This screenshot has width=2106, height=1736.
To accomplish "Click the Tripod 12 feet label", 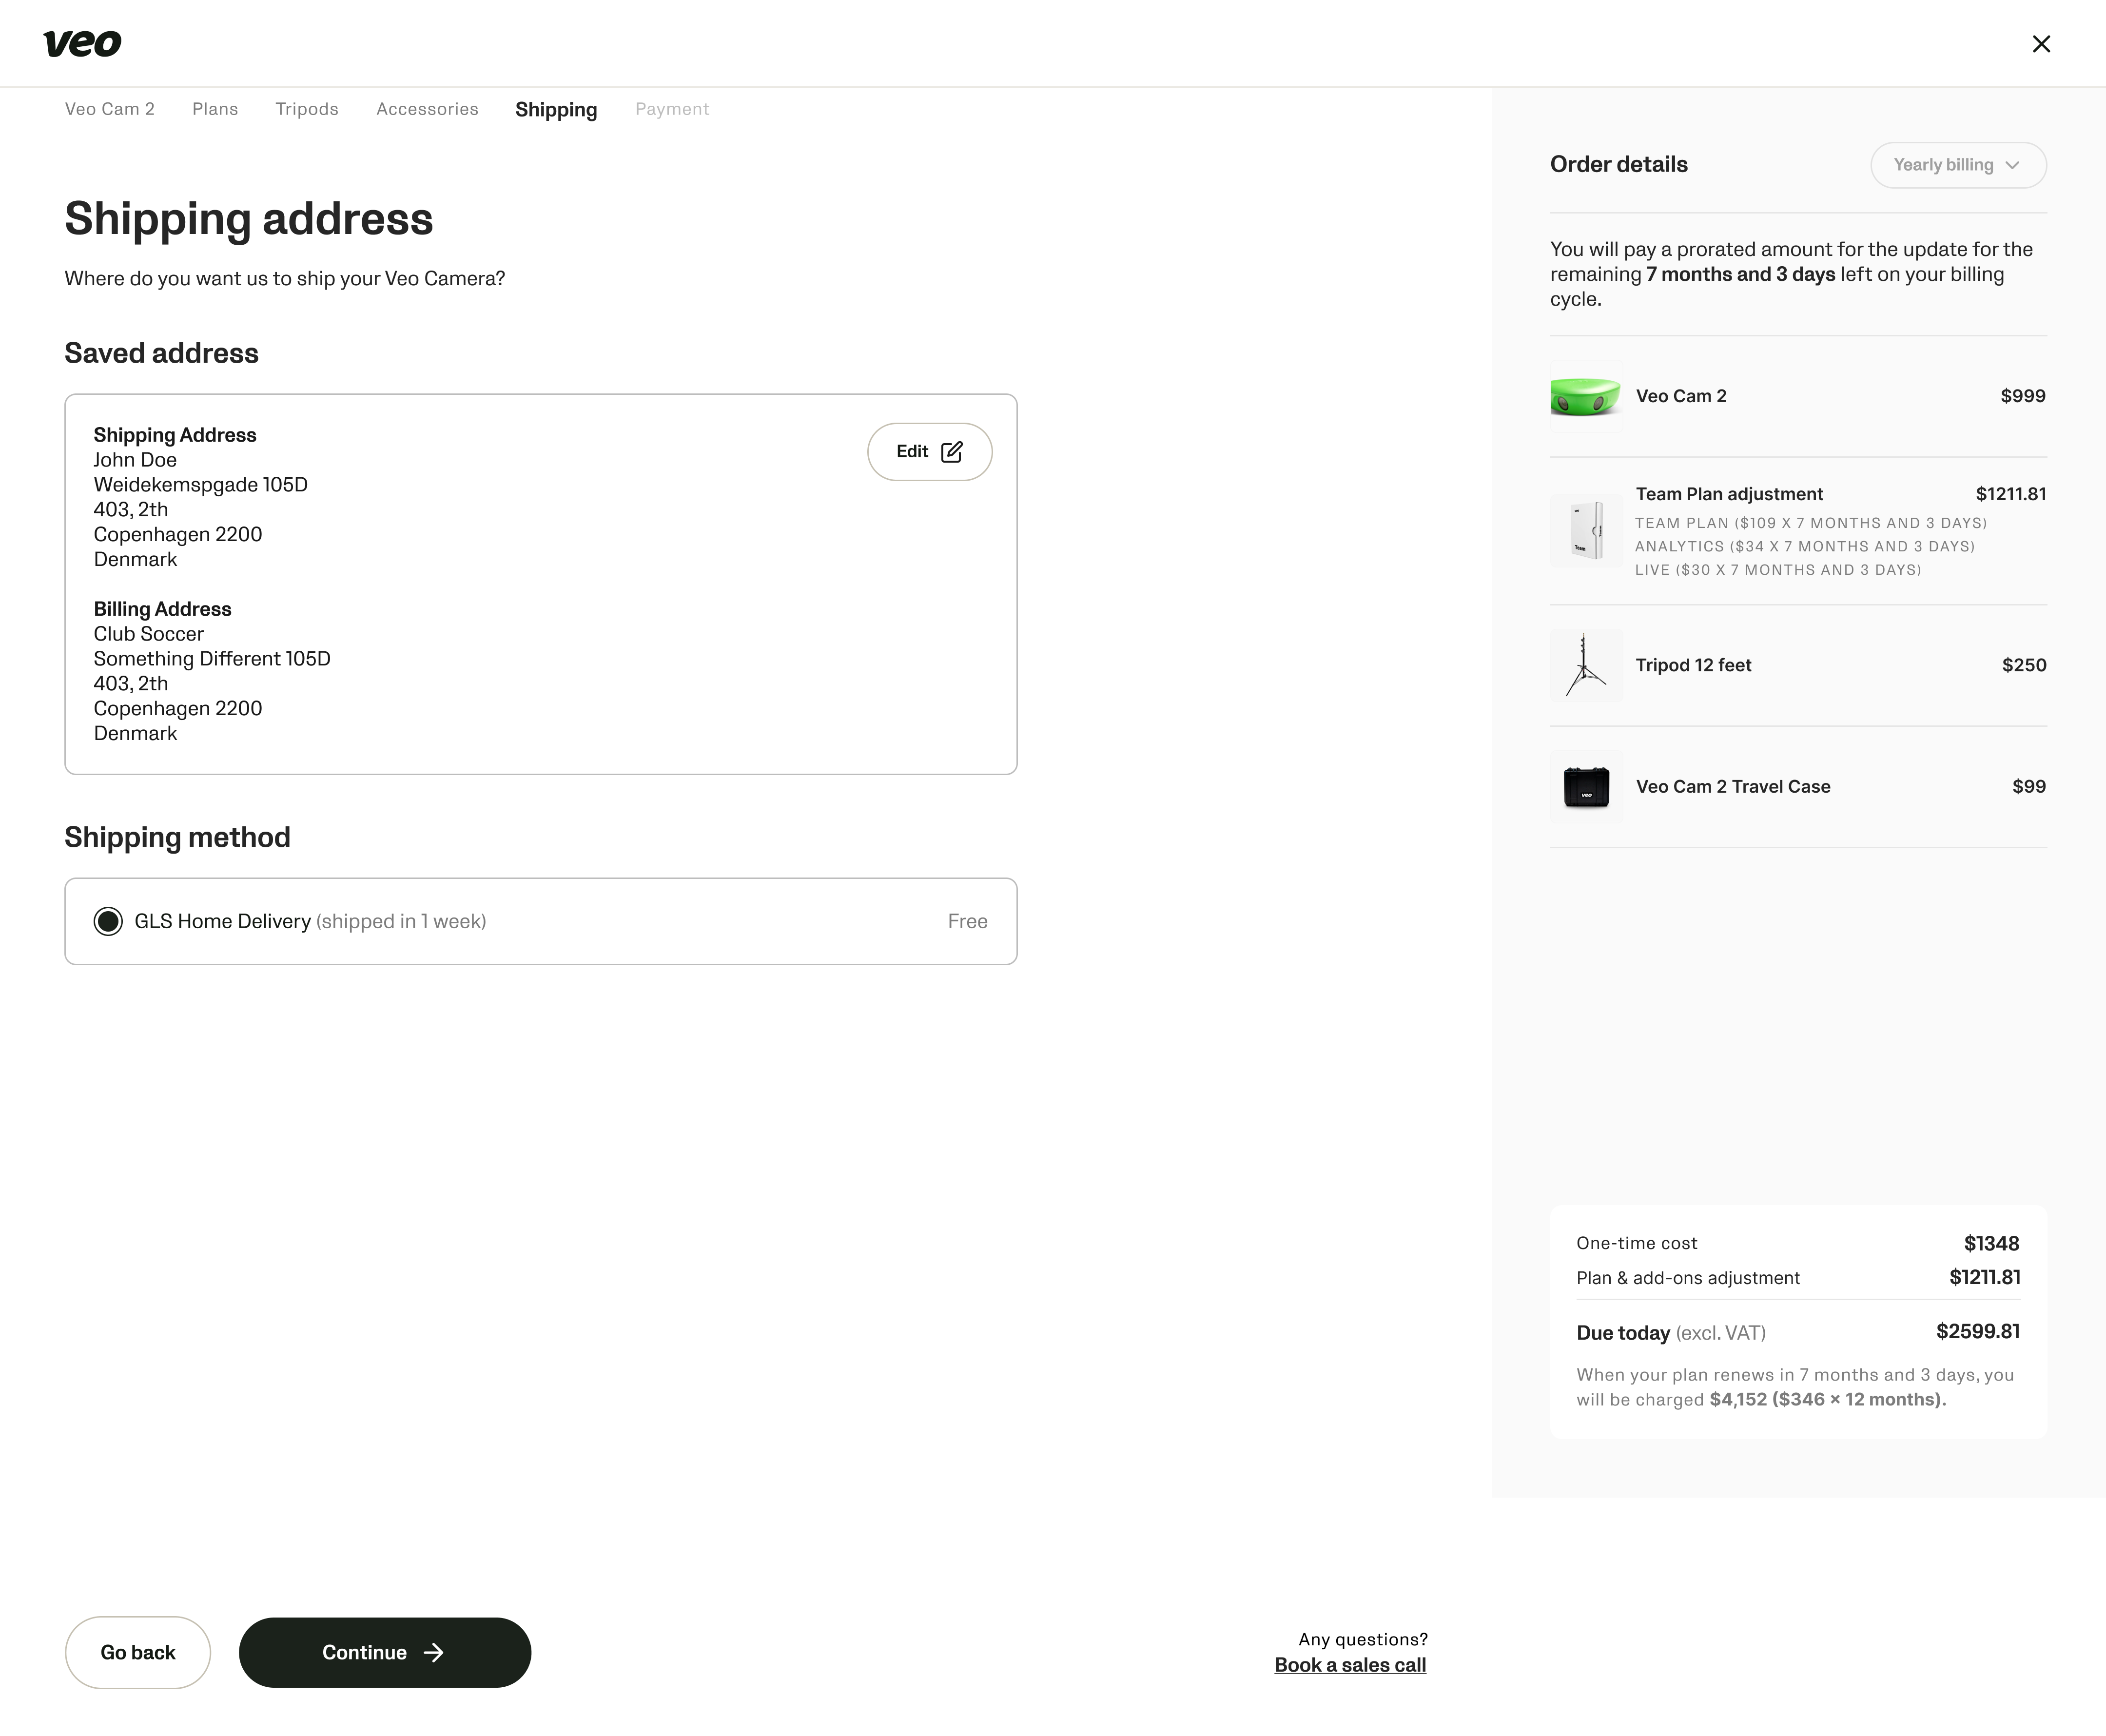I will pos(1693,665).
